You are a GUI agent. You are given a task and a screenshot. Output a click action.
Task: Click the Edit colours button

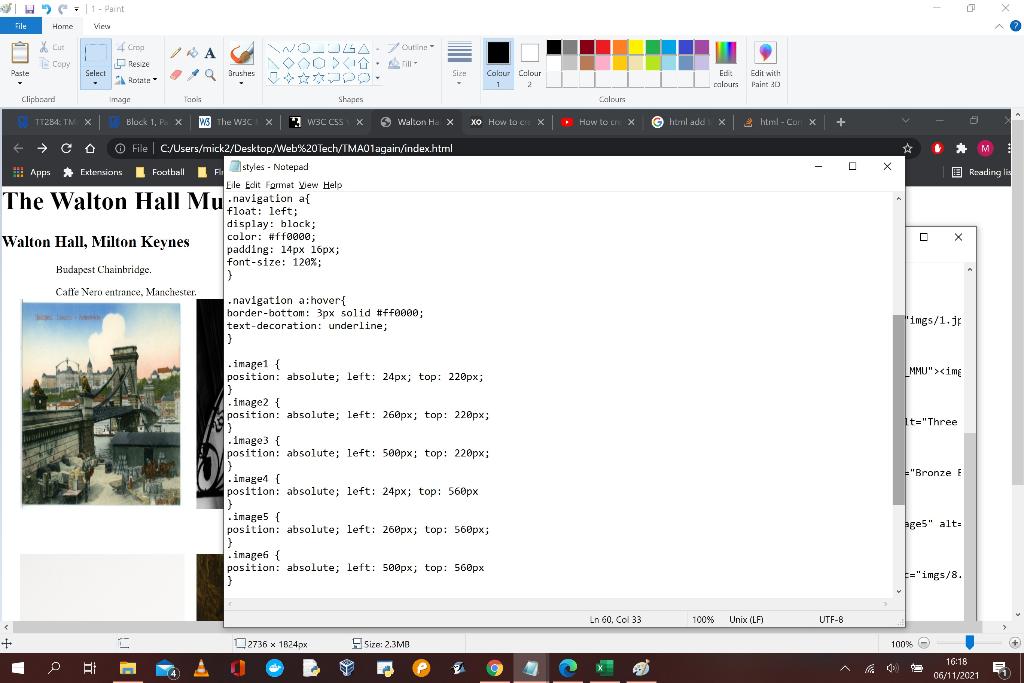[725, 60]
